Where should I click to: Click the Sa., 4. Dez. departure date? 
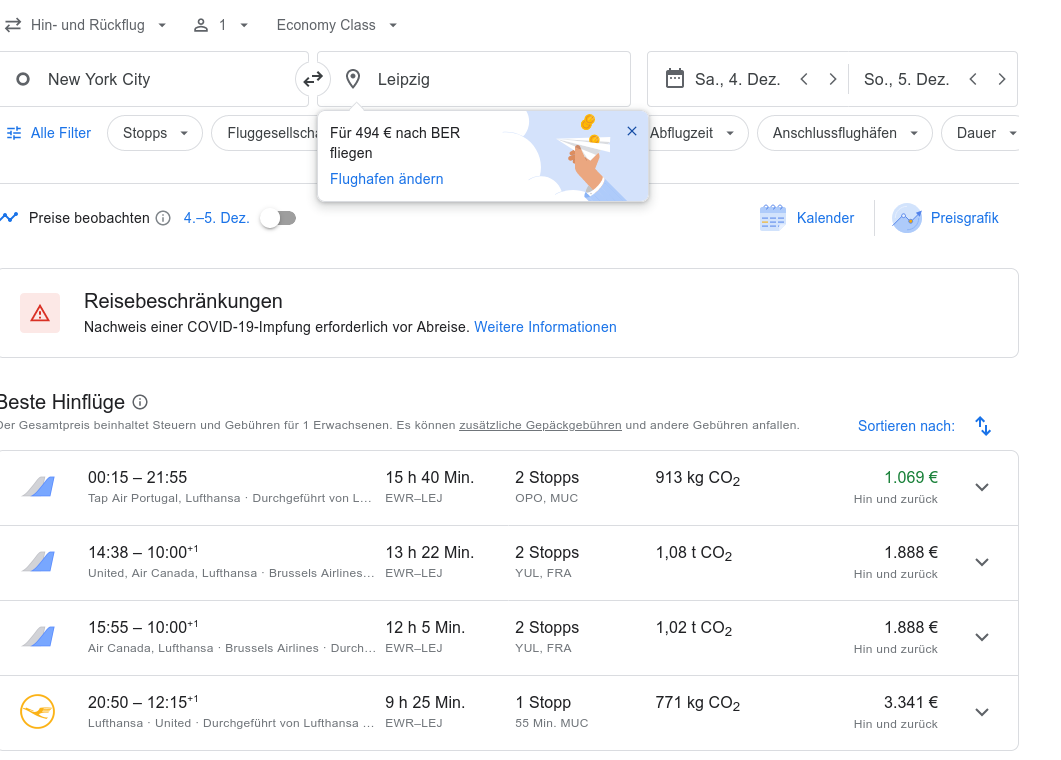tap(738, 79)
